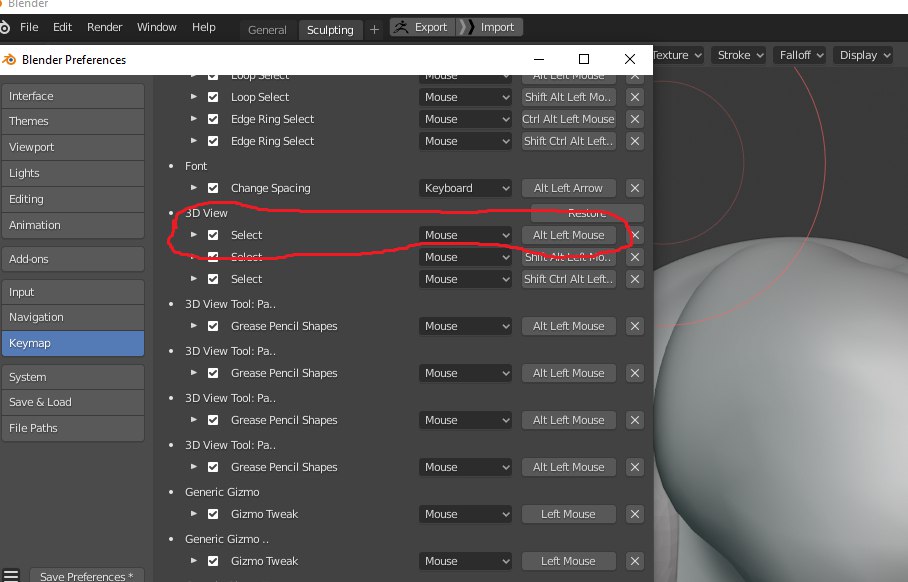Image resolution: width=908 pixels, height=582 pixels.
Task: Toggle the Change Spacing checkbox
Action: tap(213, 188)
